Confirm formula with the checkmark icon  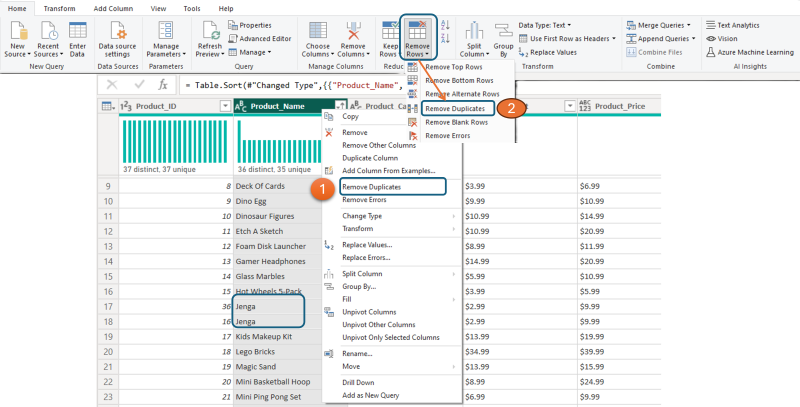[139, 85]
